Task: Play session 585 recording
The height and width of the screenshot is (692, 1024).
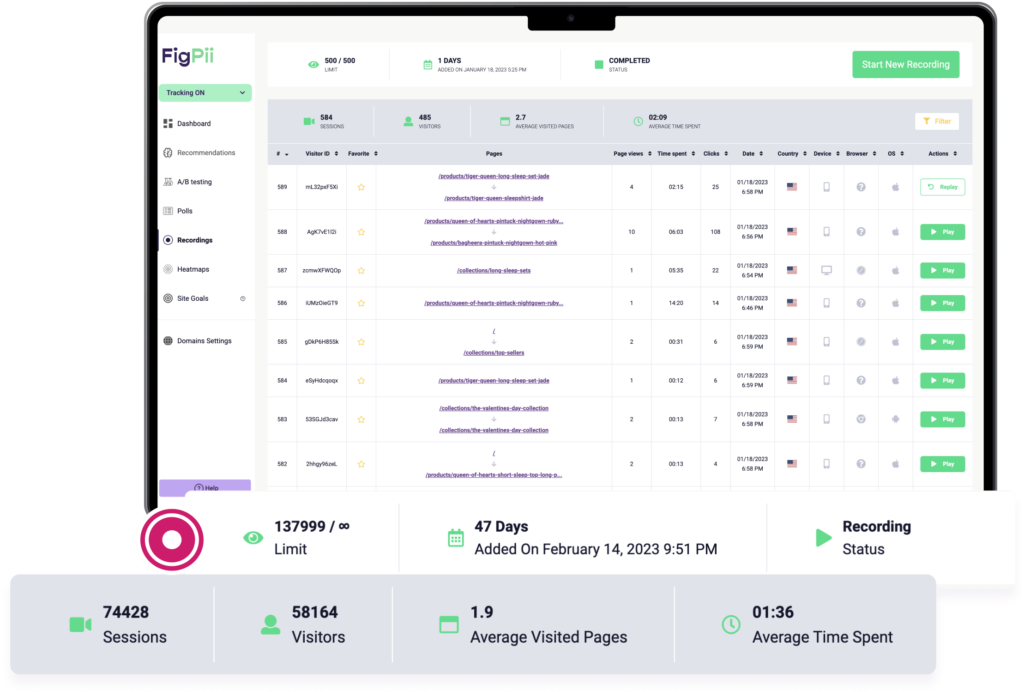Action: tap(942, 342)
